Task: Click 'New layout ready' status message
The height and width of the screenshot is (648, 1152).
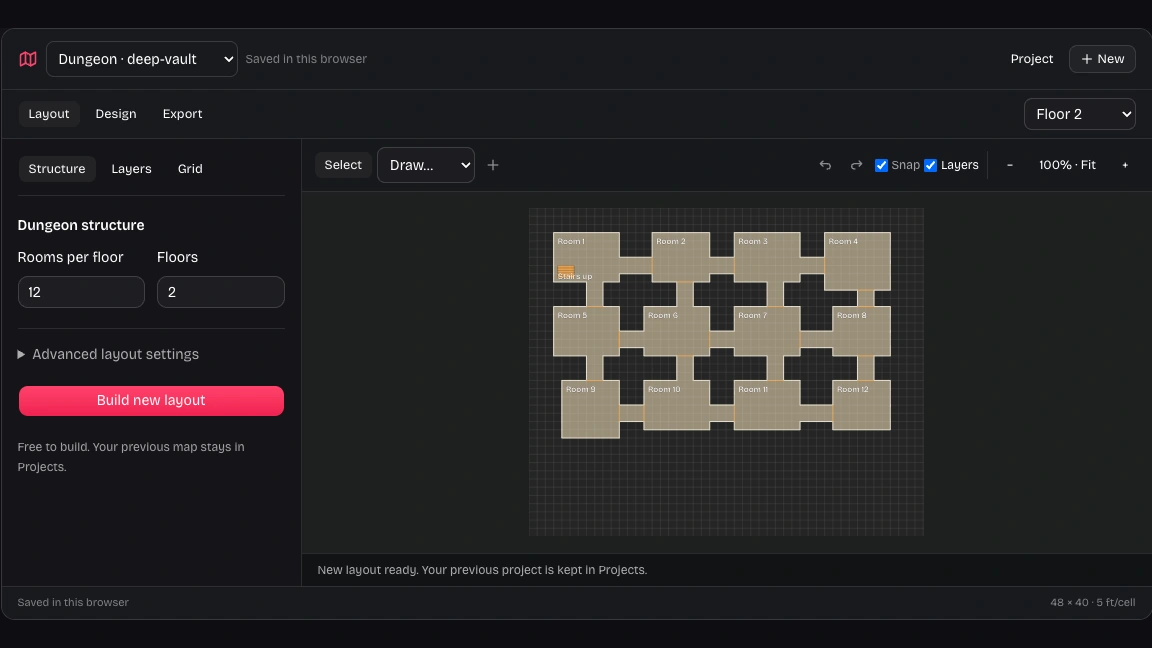Action: [482, 570]
